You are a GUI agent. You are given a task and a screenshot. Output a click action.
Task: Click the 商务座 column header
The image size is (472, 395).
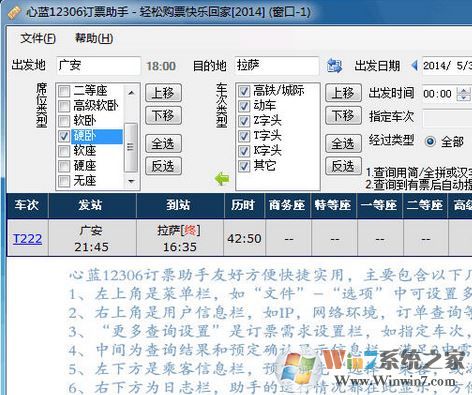click(287, 205)
